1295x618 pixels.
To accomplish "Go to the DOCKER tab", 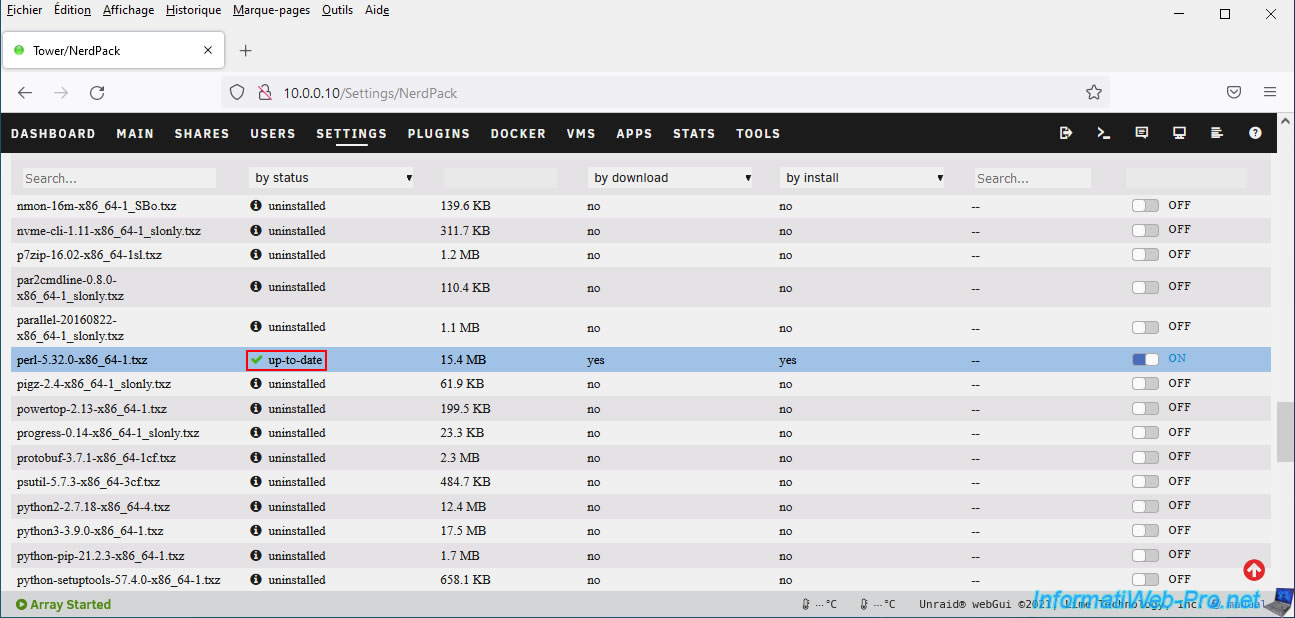I will (x=518, y=133).
